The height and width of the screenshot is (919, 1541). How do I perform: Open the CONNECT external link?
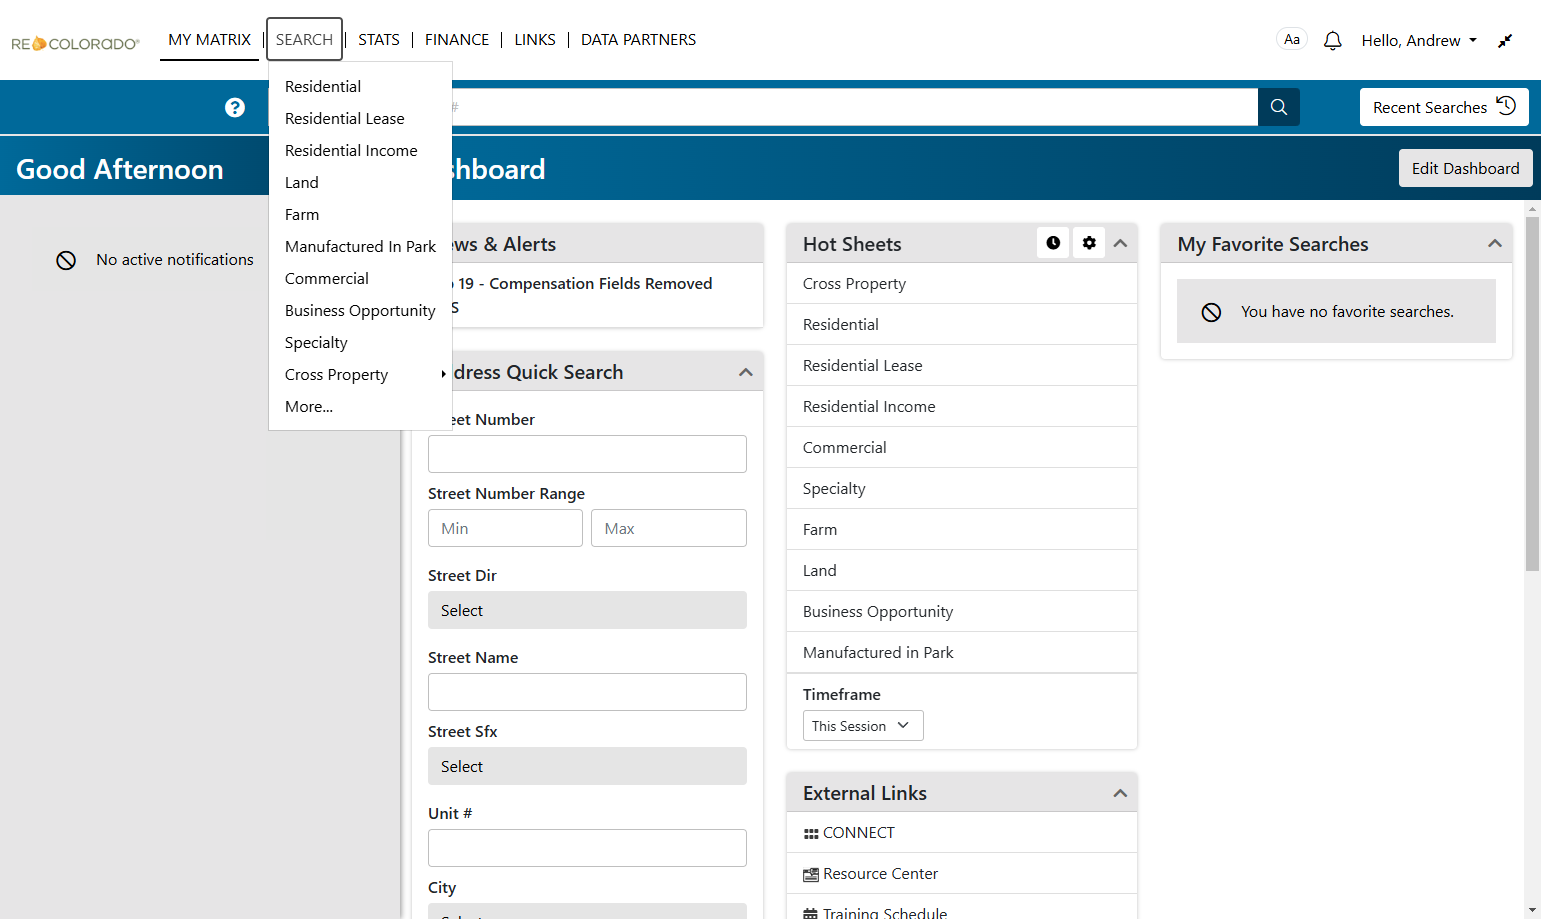coord(858,832)
